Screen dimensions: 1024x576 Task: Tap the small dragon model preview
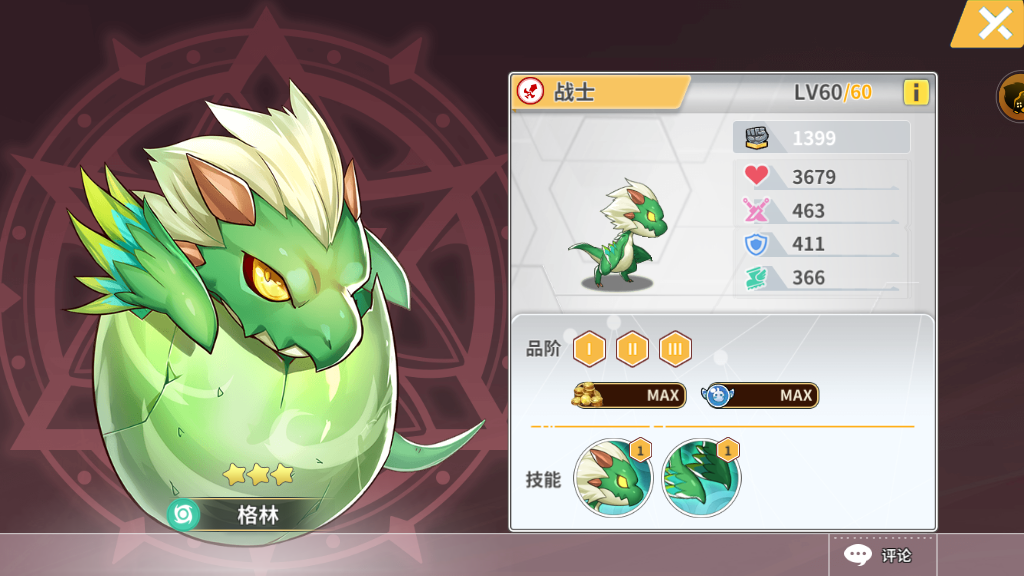click(618, 235)
